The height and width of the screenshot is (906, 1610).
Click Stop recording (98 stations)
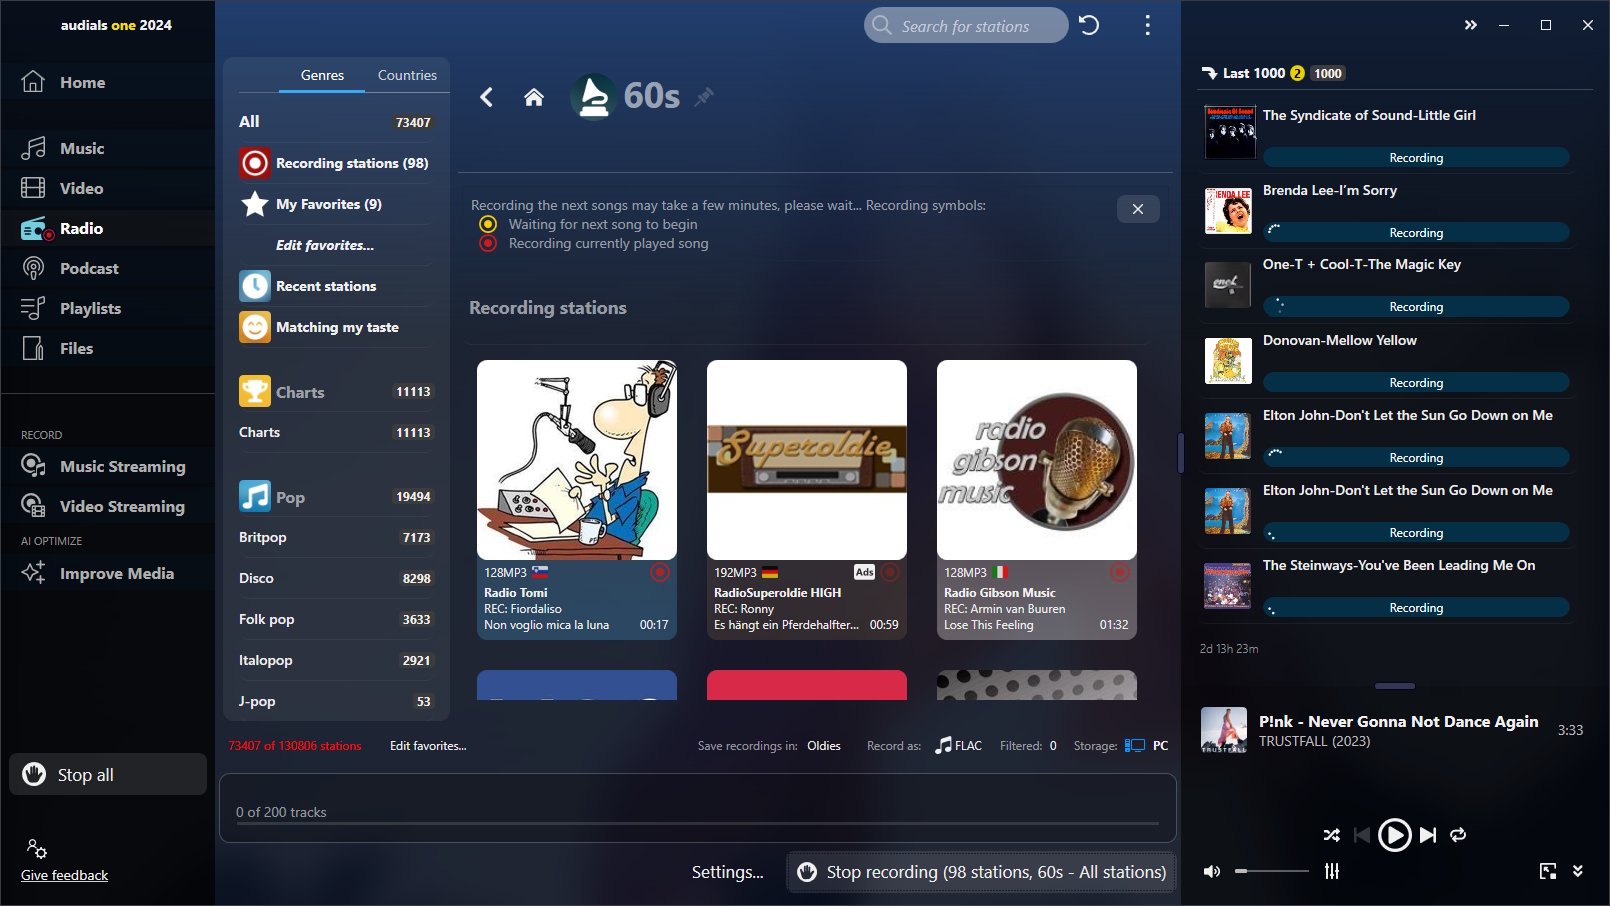click(x=981, y=872)
